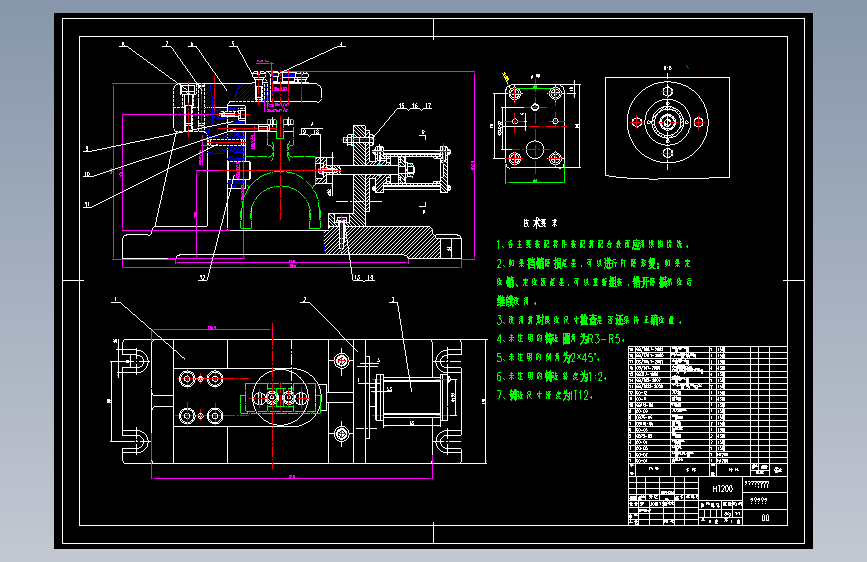Select the blue-hatched clamp block at top left
Viewport: 867px width, 562px height.
(190, 107)
